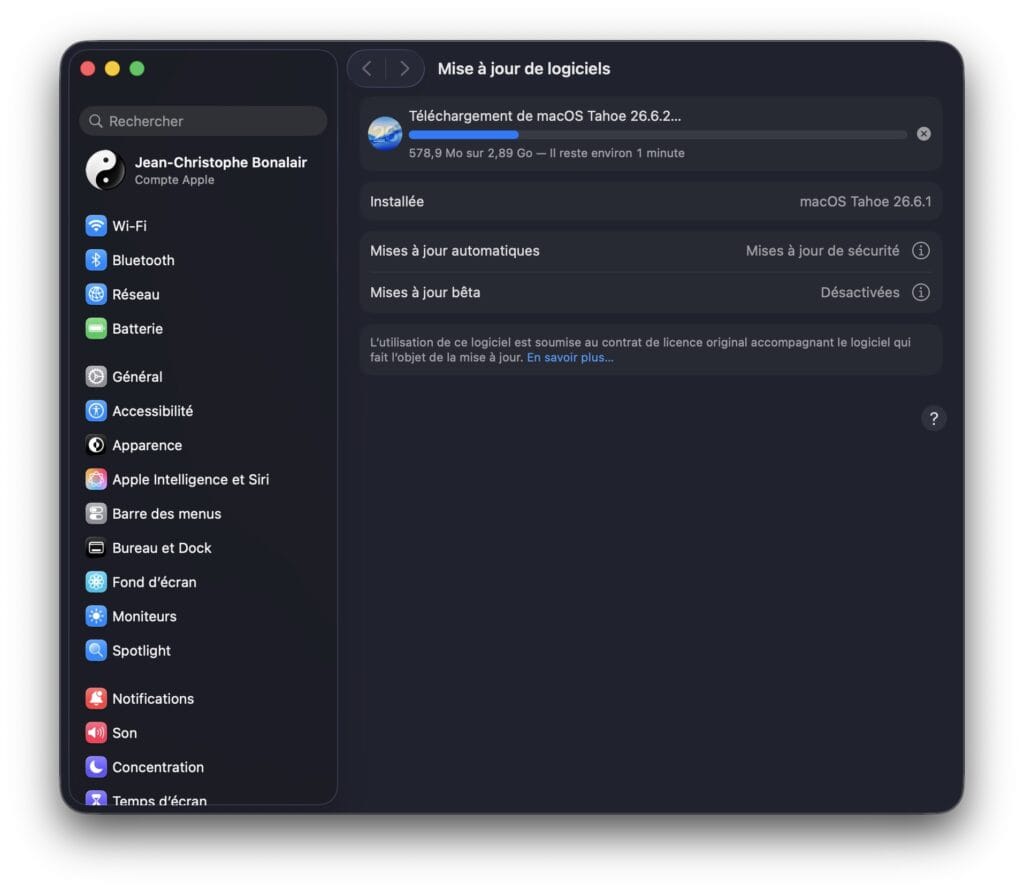Open the Notifications bell icon

pyautogui.click(x=96, y=698)
